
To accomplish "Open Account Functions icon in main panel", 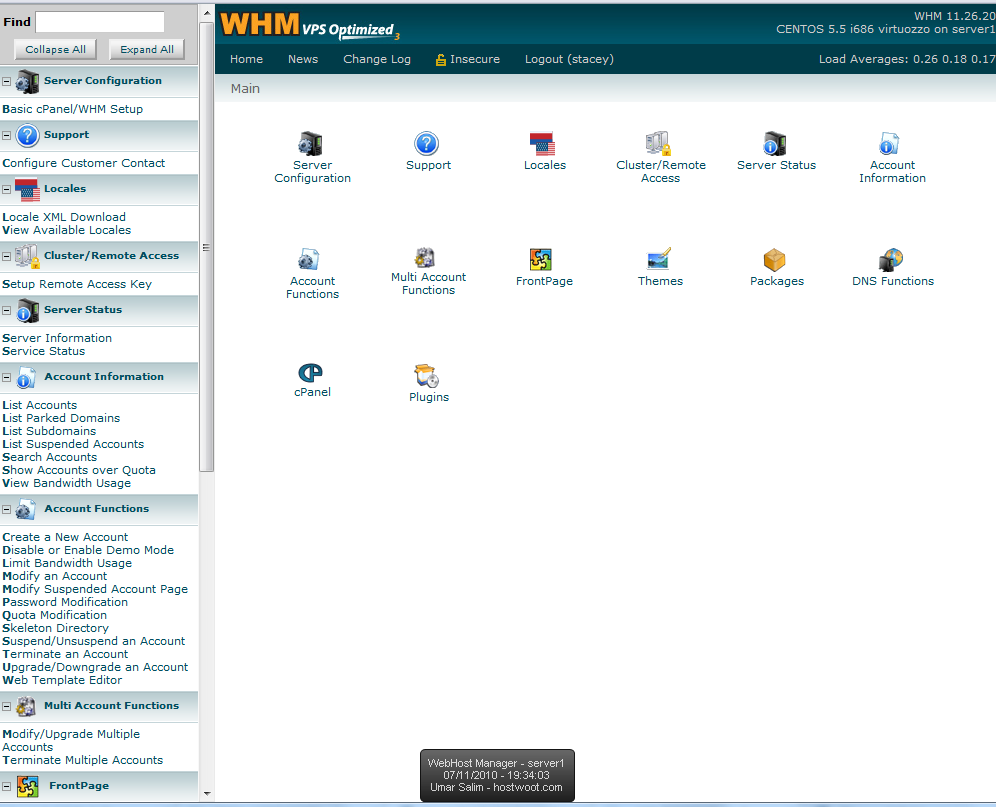I will (309, 259).
